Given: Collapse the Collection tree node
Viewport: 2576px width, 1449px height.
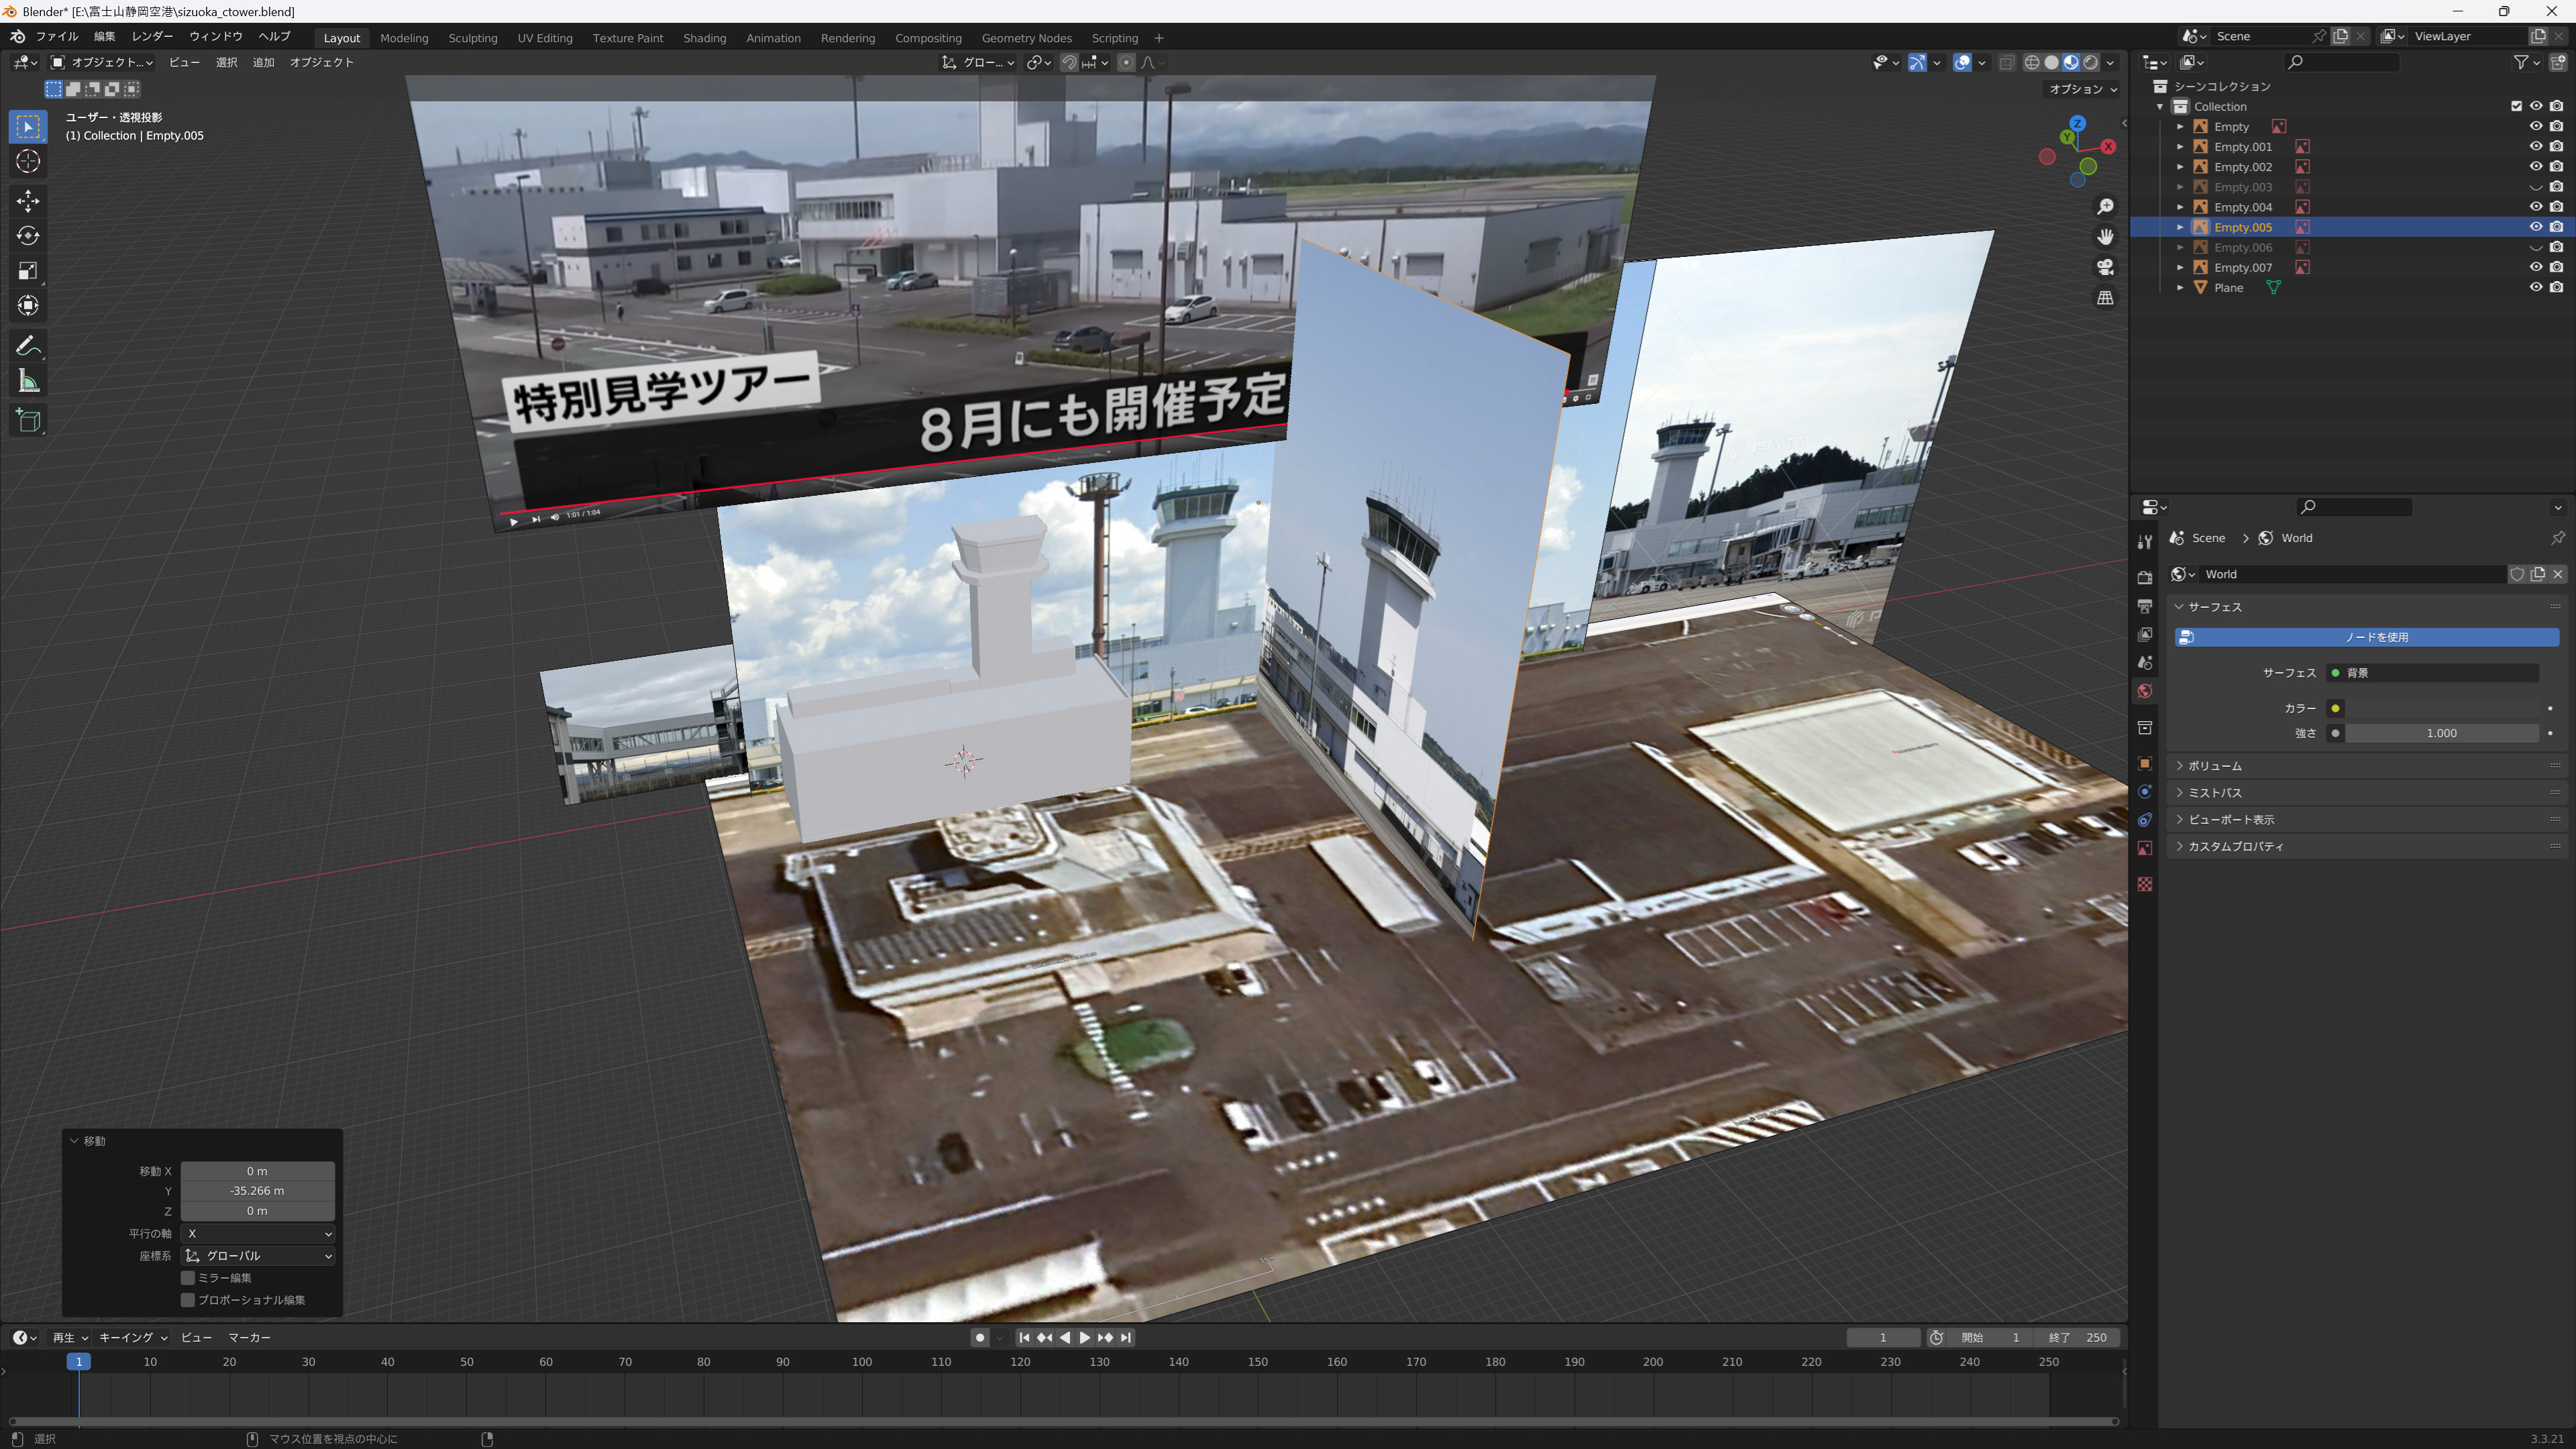Looking at the screenshot, I should coord(2161,107).
